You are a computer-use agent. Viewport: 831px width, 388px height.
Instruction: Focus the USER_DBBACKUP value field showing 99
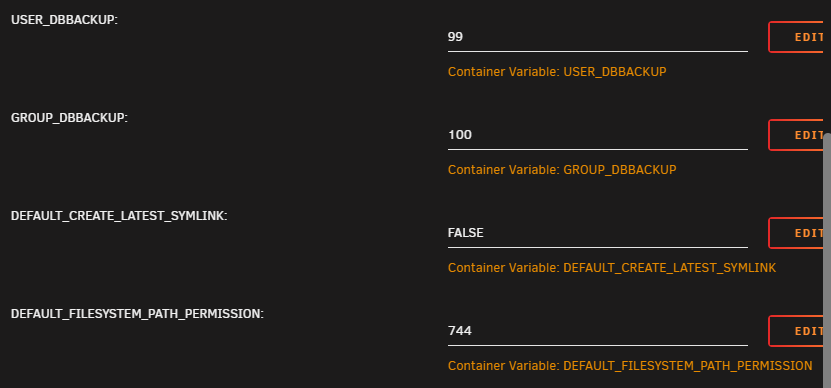(598, 37)
